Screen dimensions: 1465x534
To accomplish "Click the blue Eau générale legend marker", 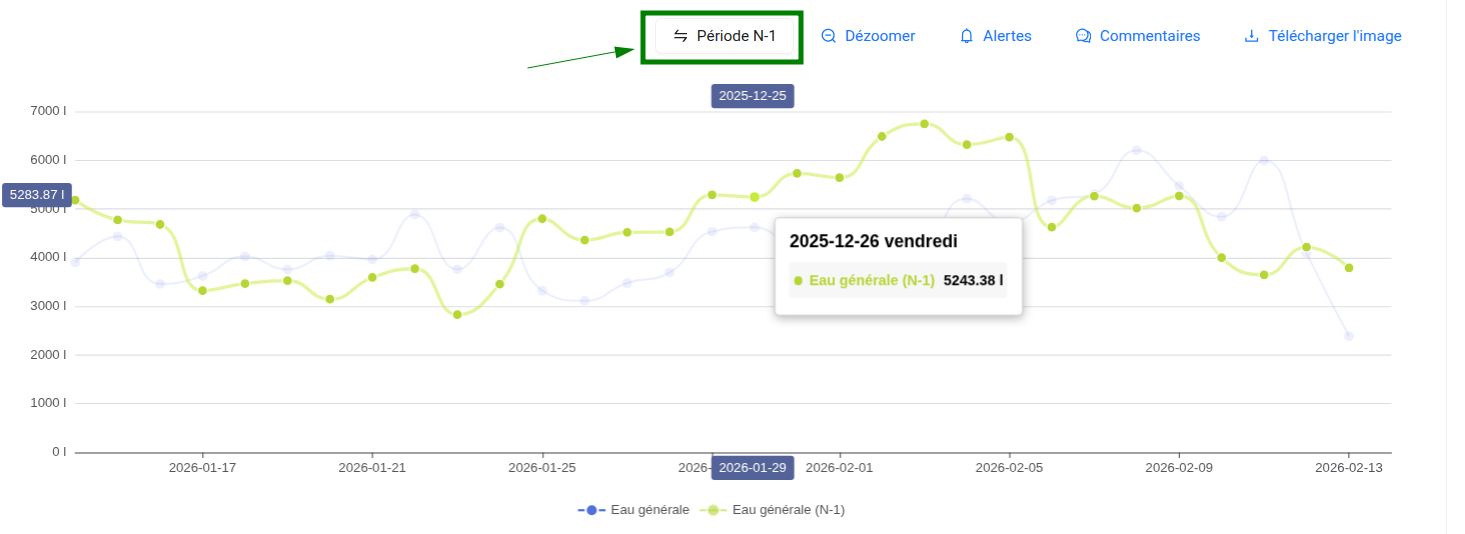I will 591,510.
